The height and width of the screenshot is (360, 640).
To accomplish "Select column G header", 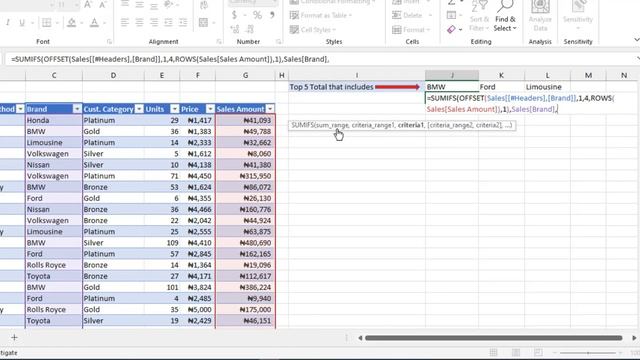I will [245, 76].
